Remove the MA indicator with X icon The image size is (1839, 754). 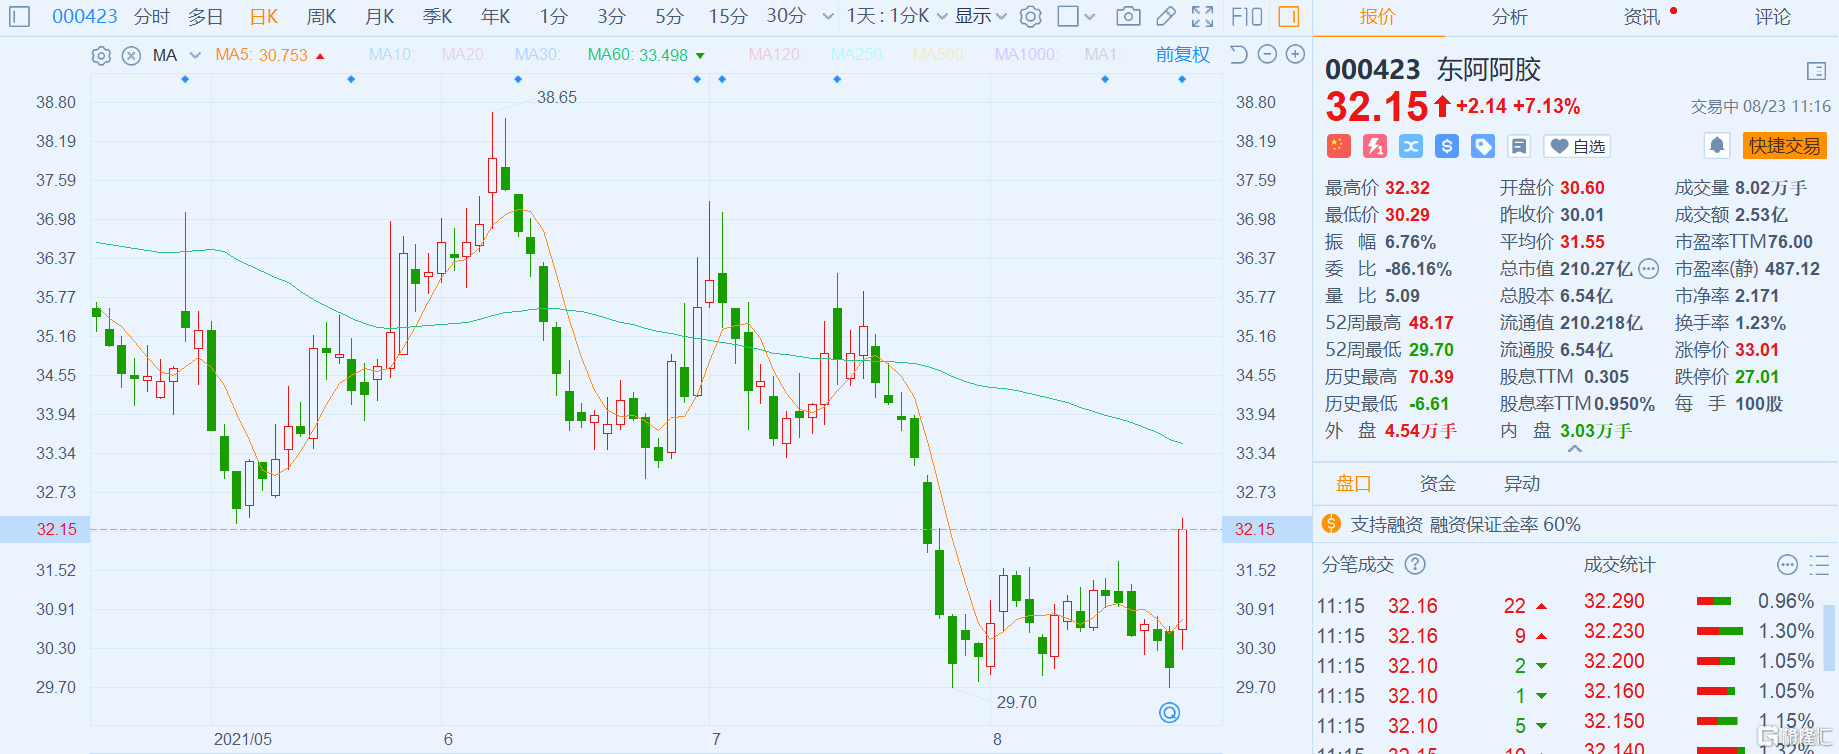131,55
